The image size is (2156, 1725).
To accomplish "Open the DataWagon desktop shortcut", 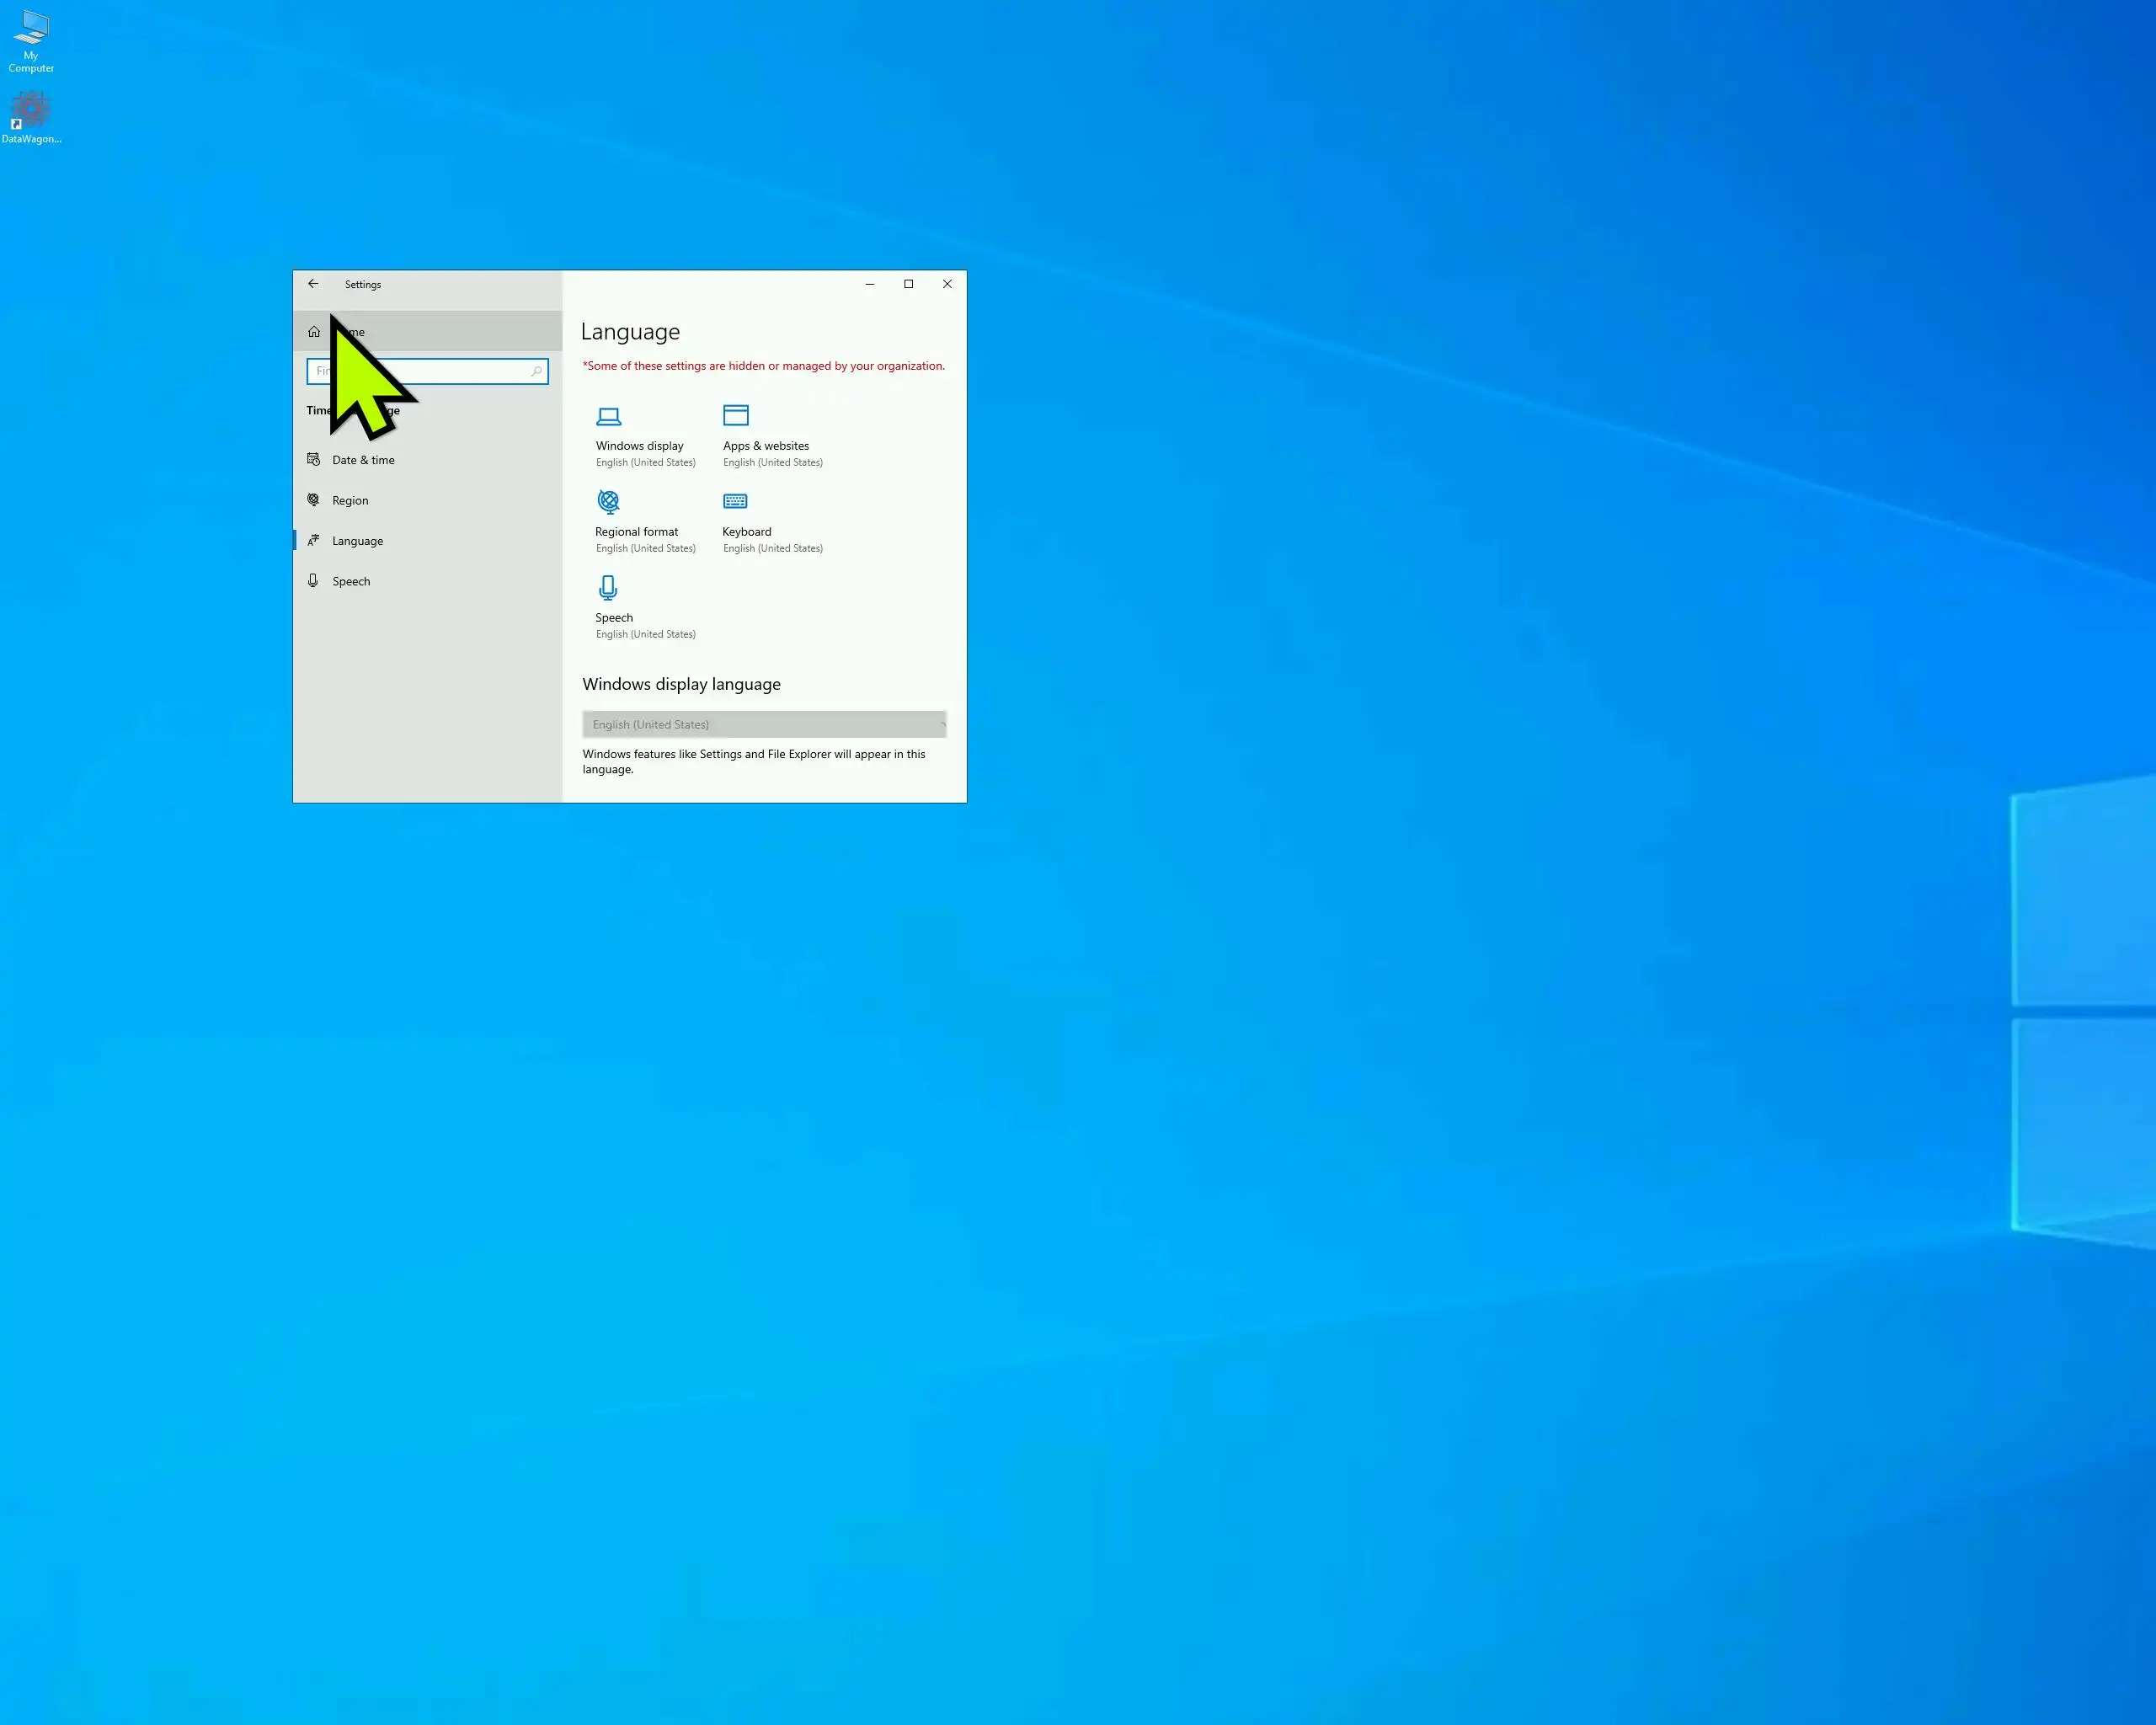I will 31,110.
